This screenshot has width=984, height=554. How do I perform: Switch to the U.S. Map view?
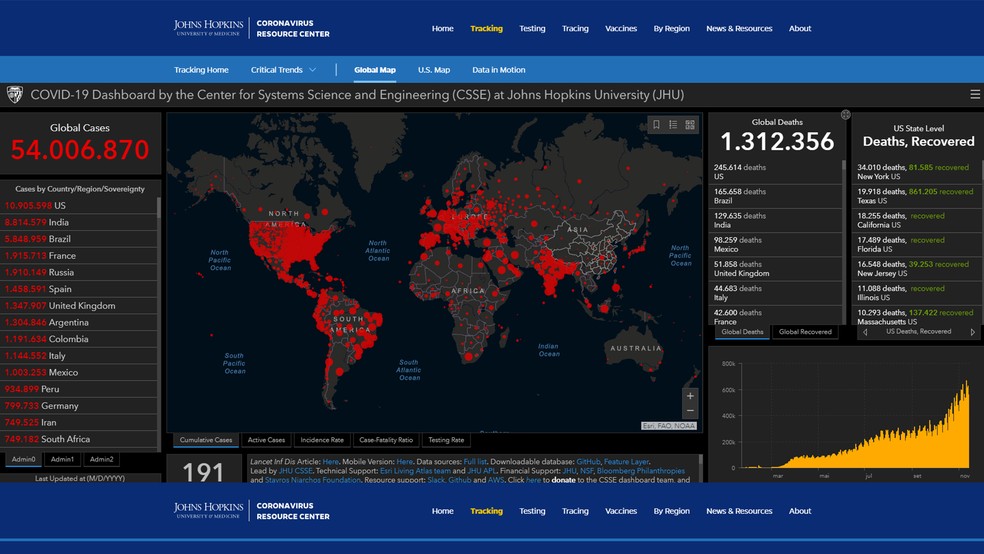click(x=434, y=70)
